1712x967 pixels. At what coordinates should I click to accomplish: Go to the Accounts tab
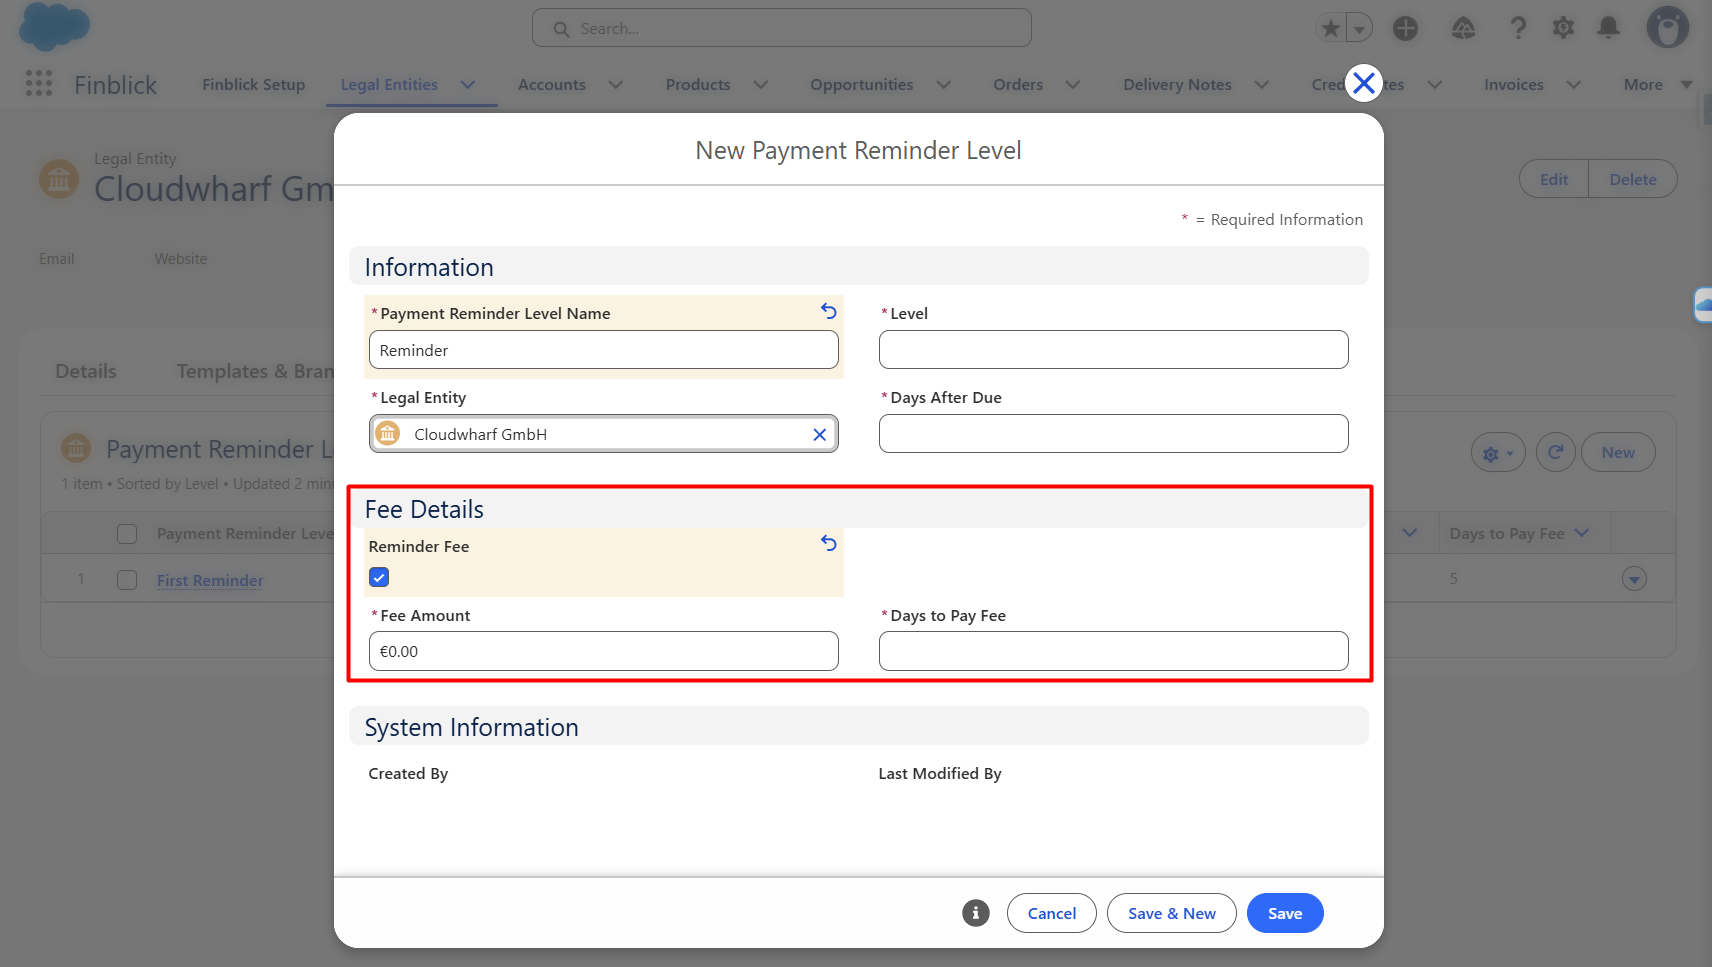pyautogui.click(x=552, y=85)
